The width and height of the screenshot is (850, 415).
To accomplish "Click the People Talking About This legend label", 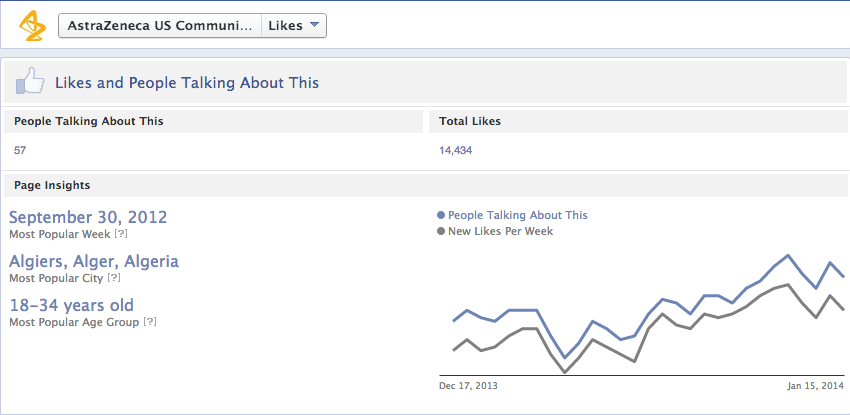I will 518,215.
